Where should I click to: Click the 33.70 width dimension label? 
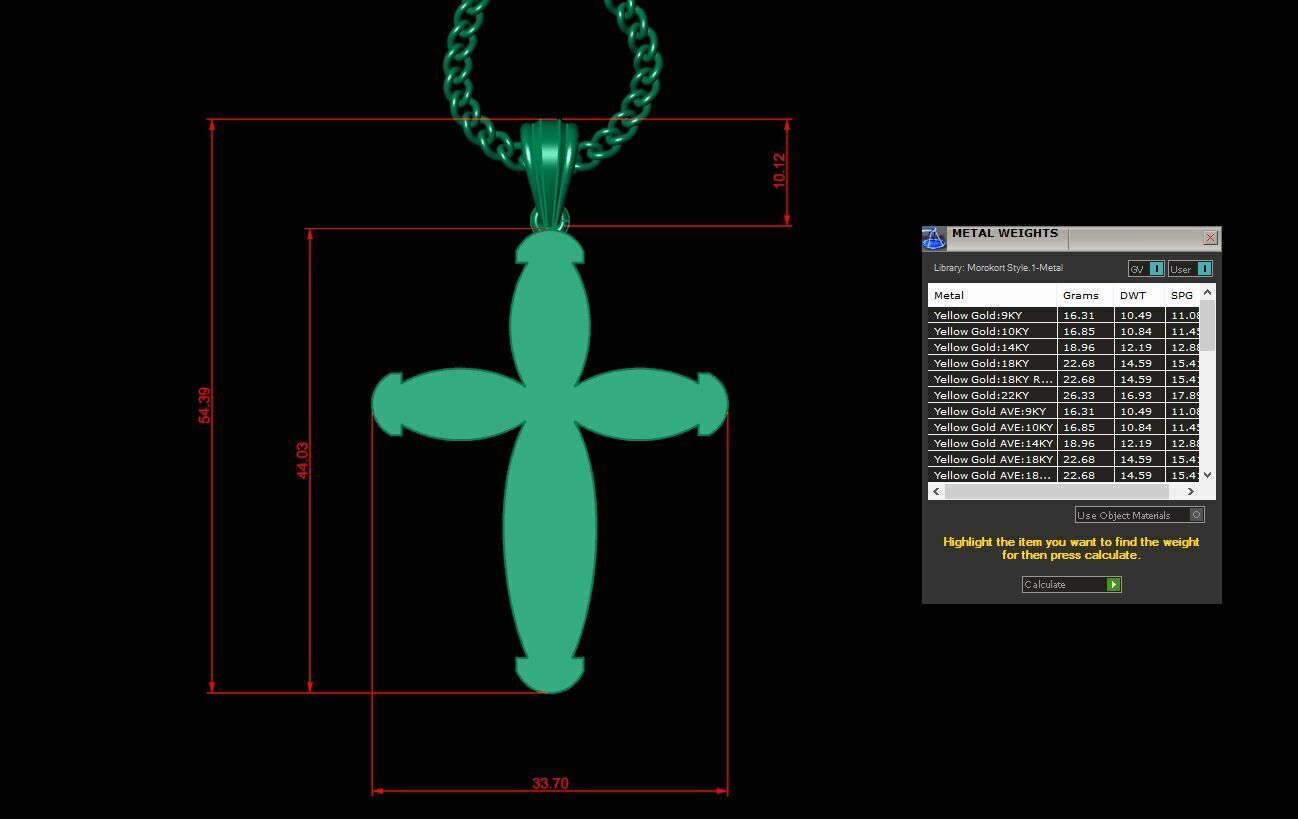pos(550,783)
